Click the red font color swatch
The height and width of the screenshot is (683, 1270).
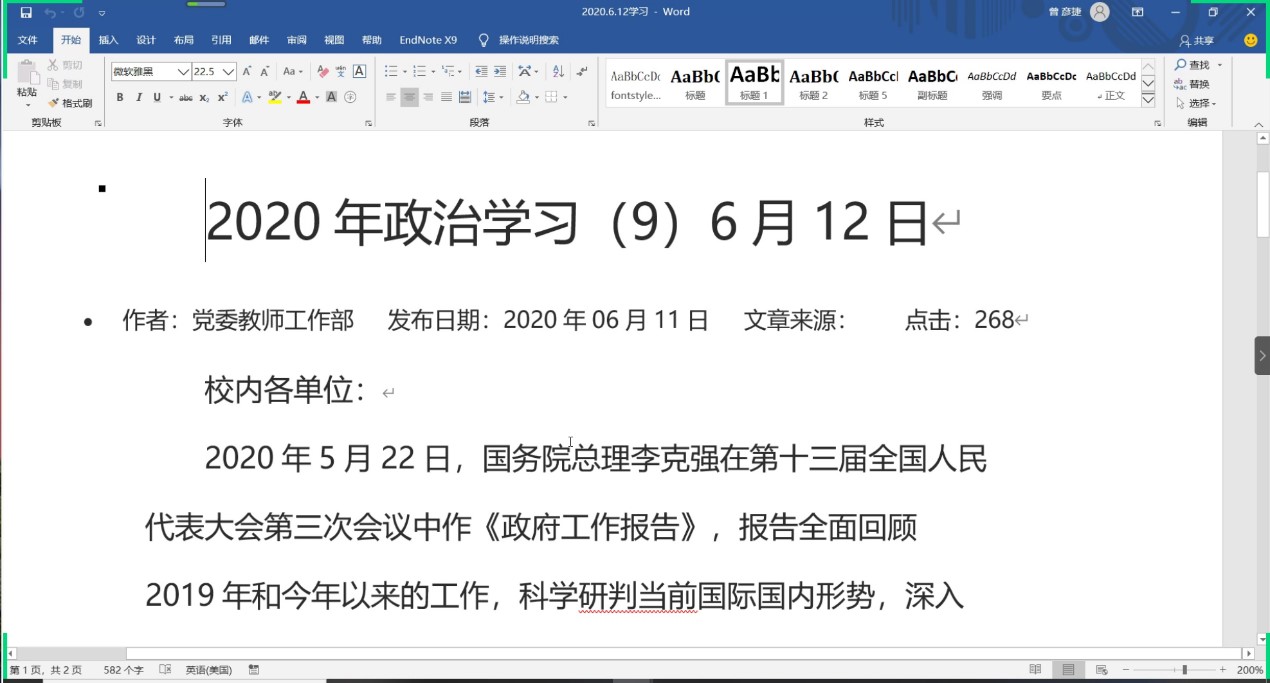303,98
